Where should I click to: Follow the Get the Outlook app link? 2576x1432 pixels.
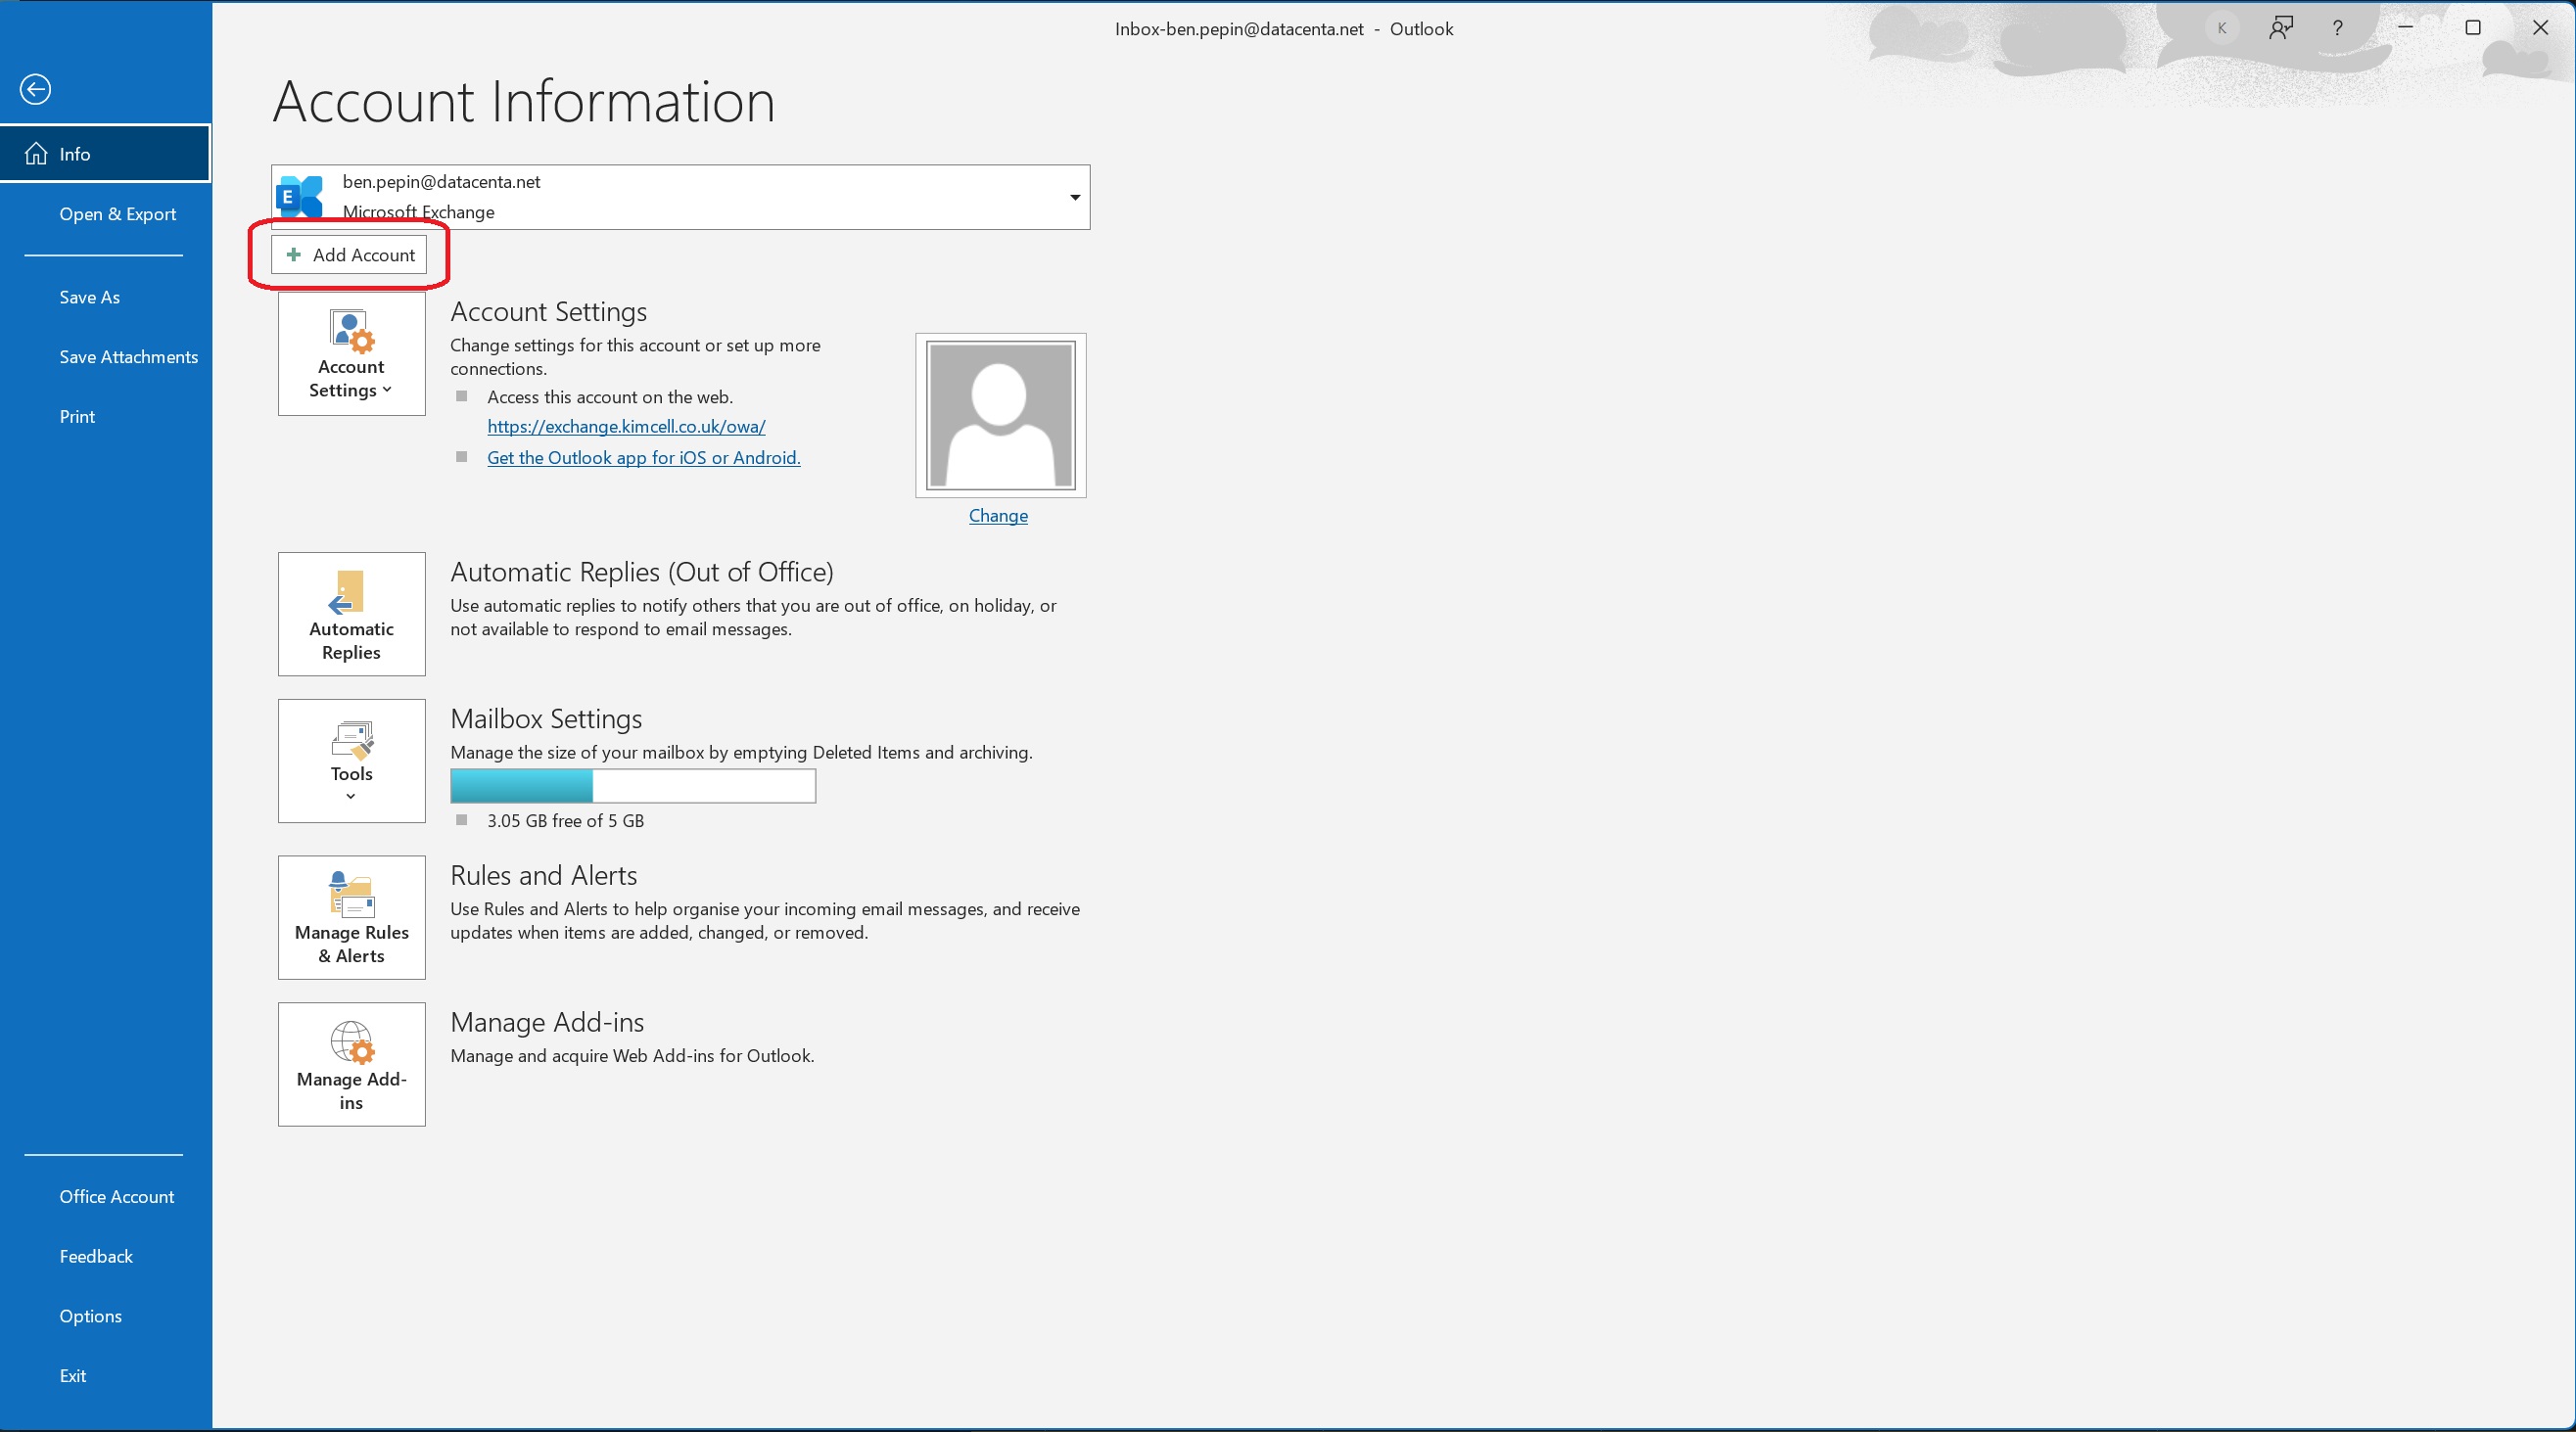click(644, 458)
